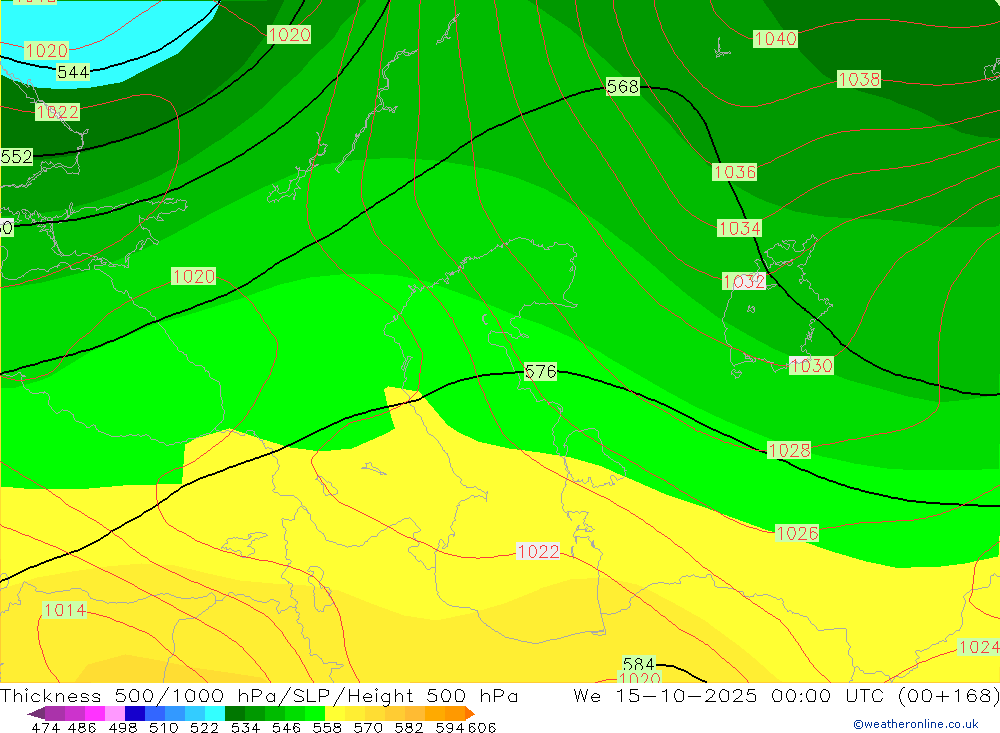Click the legend value 546
Screen dimensions: 1000x733
[286, 727]
